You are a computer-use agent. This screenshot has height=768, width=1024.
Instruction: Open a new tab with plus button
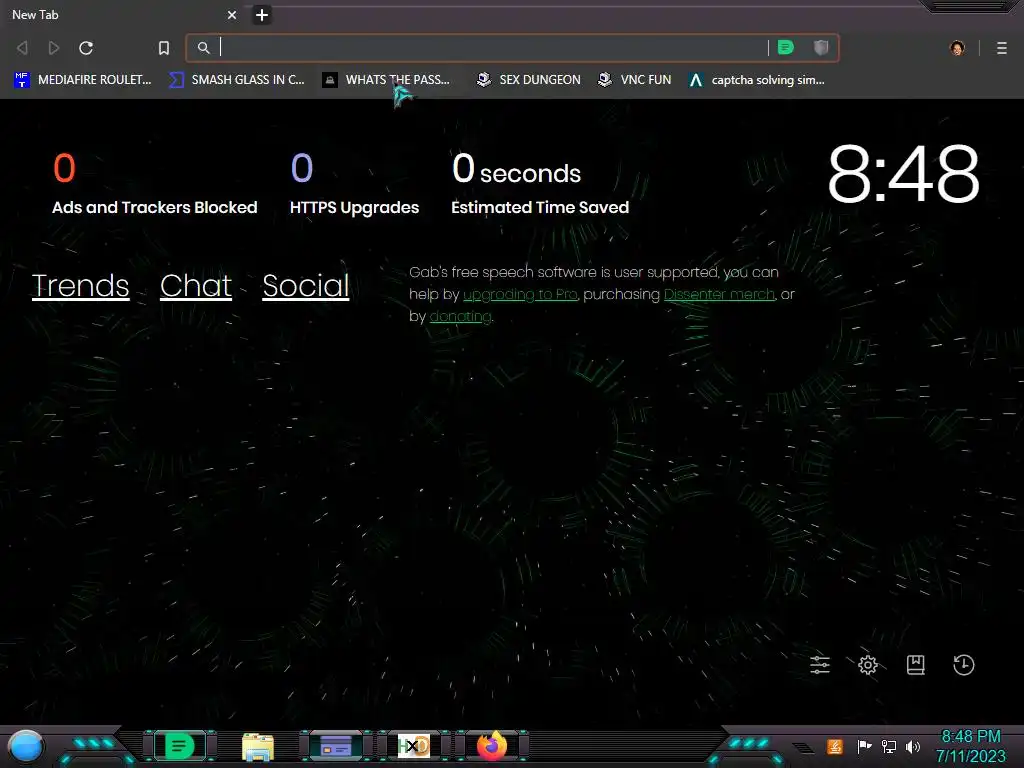point(262,14)
